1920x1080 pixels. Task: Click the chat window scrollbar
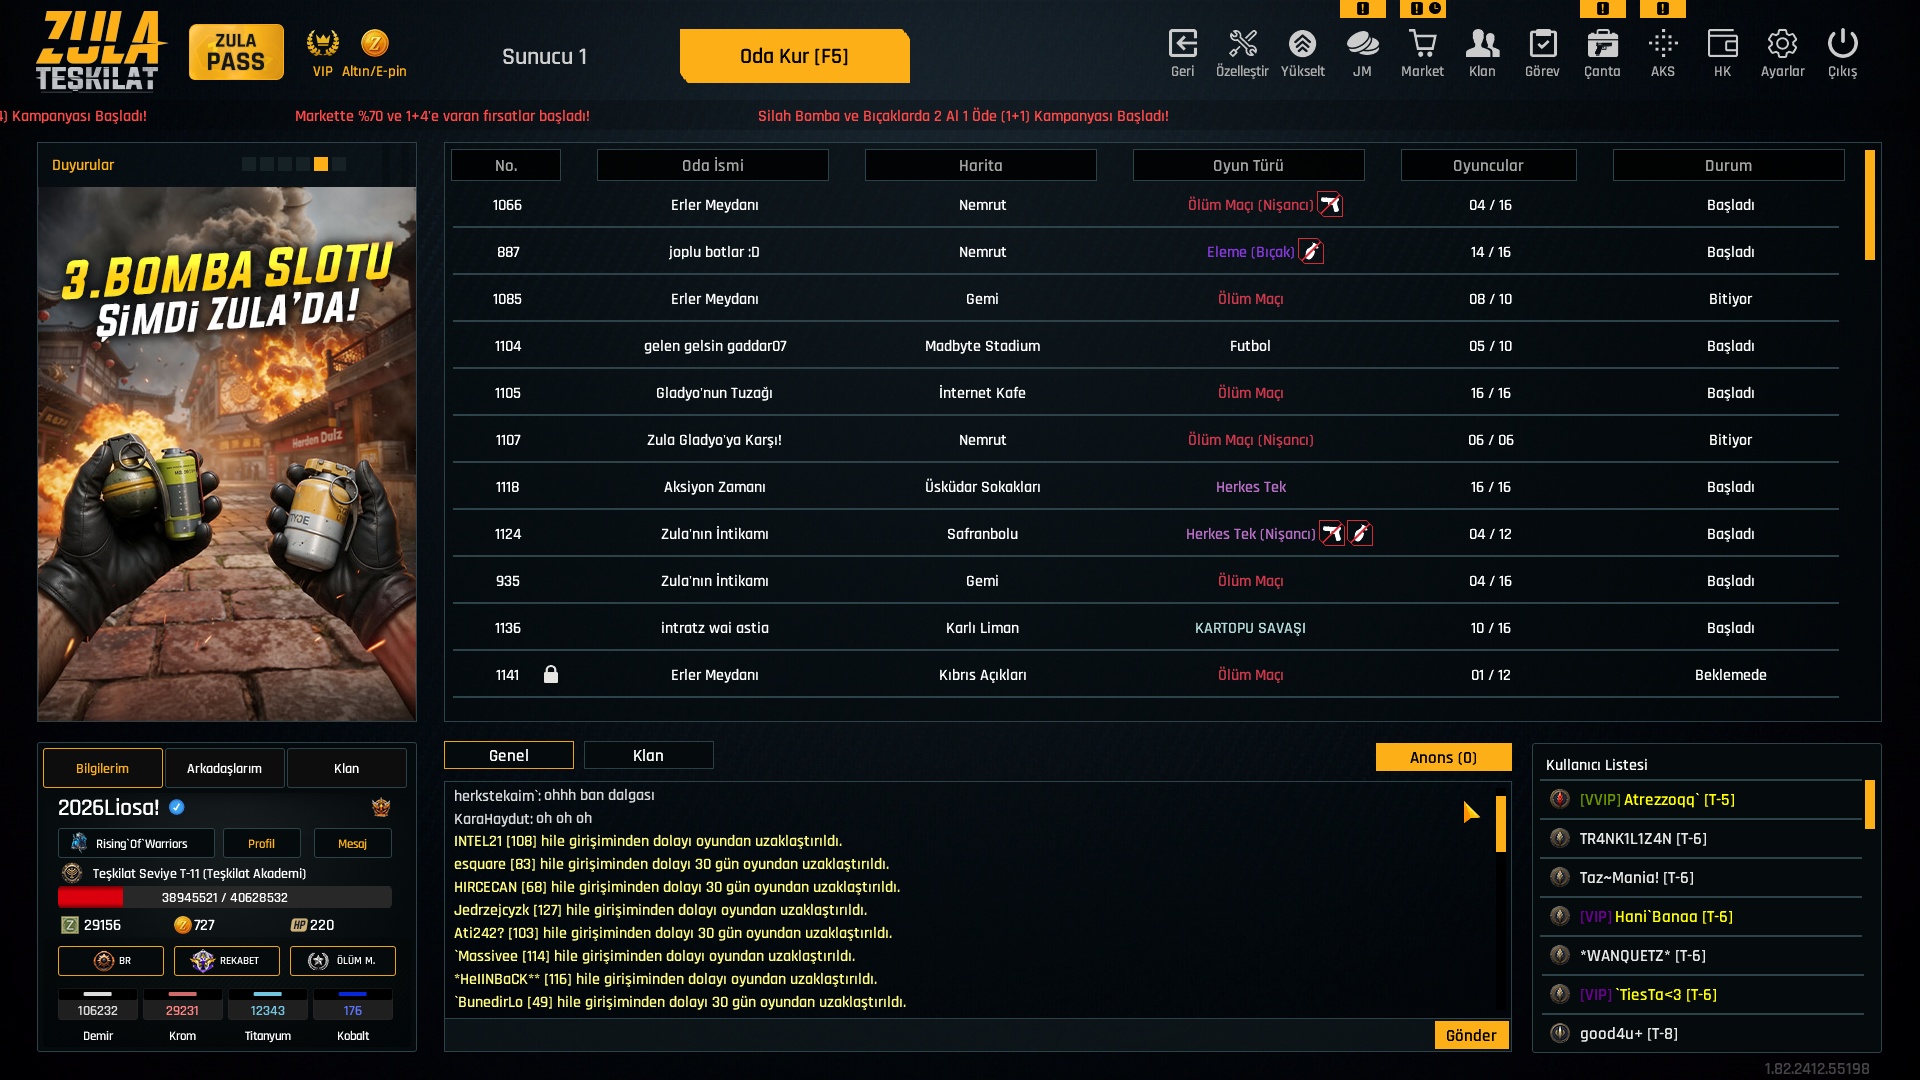click(x=1501, y=824)
